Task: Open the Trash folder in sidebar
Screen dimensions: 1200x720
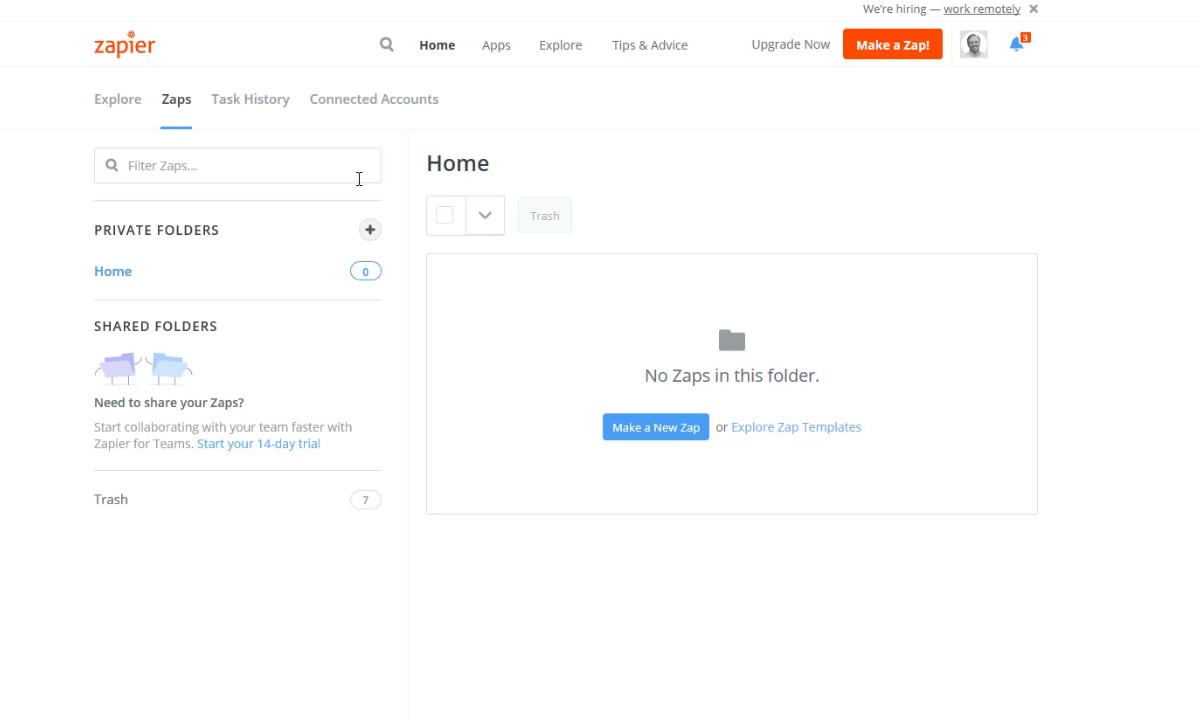Action: pyautogui.click(x=111, y=499)
